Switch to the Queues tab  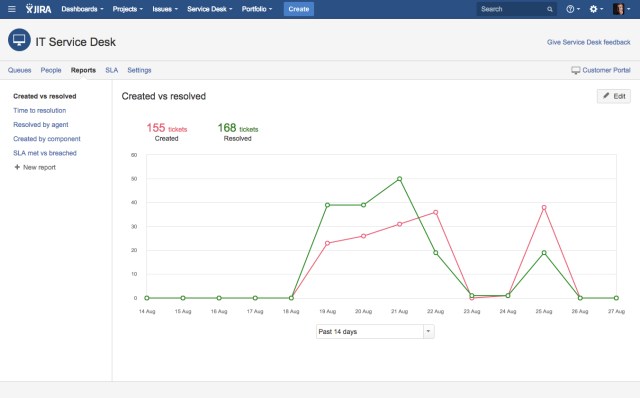coord(20,70)
